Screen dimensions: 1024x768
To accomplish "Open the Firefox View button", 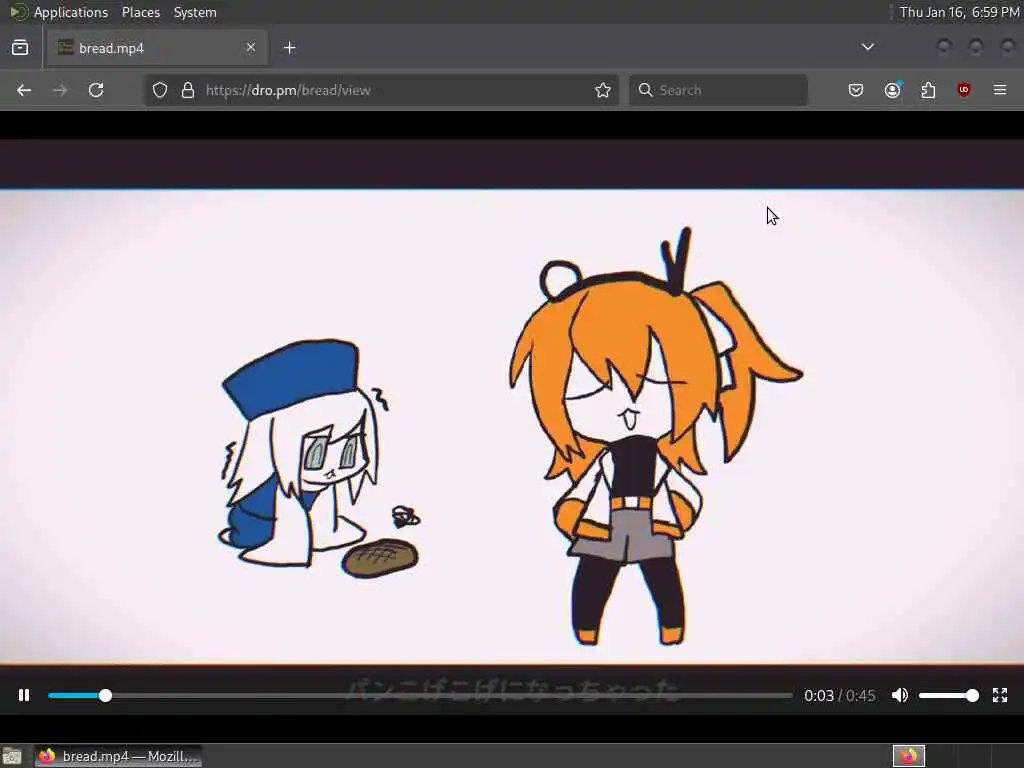I will pyautogui.click(x=20, y=48).
